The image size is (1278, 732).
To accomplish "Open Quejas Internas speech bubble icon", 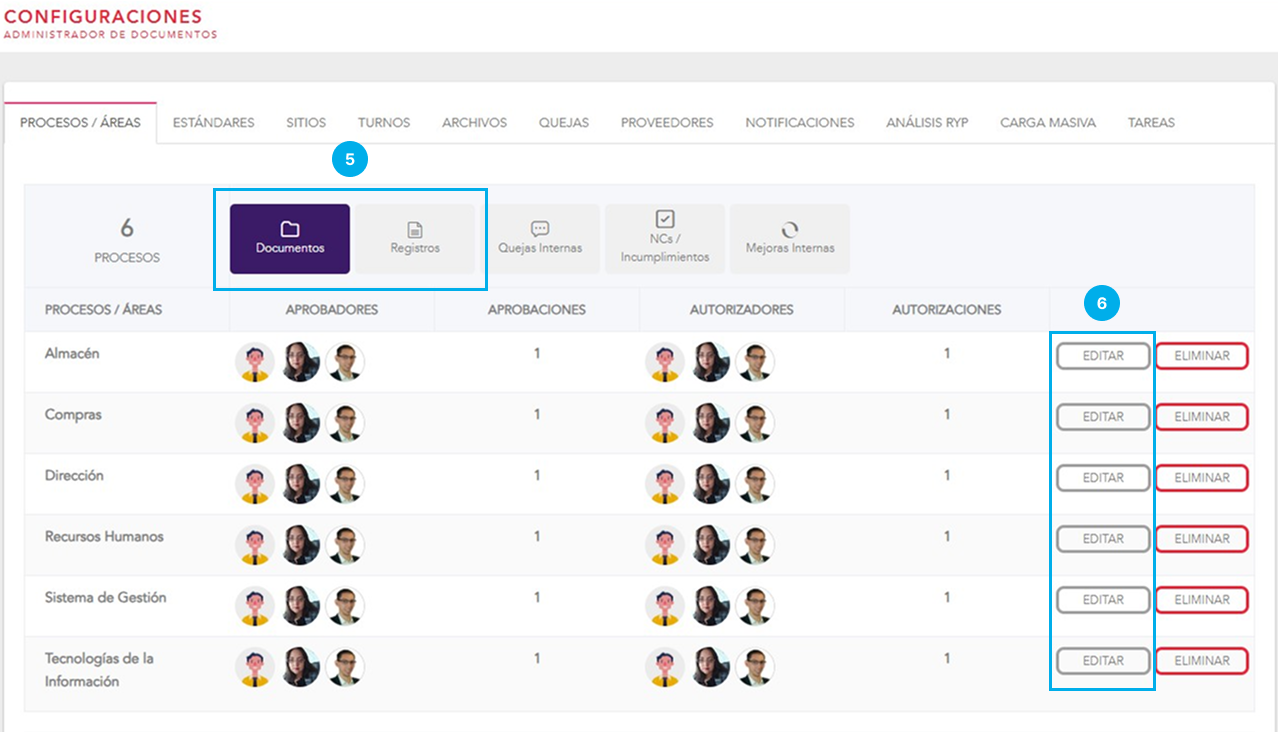I will tap(540, 229).
